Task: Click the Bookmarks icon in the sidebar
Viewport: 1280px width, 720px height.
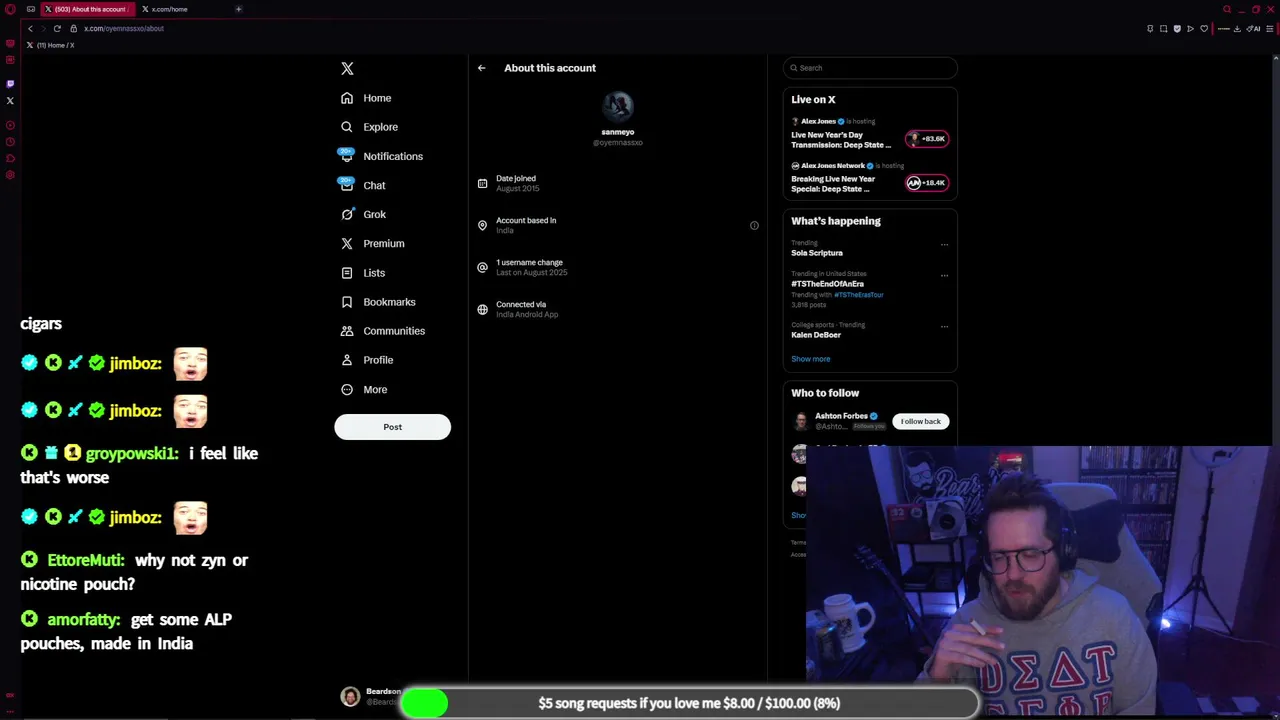Action: pyautogui.click(x=347, y=302)
